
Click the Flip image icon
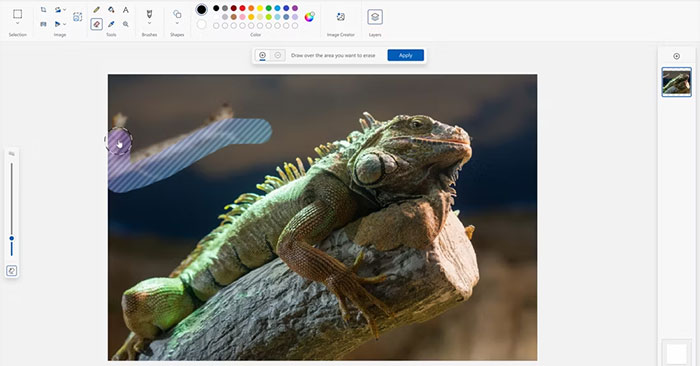click(x=58, y=24)
